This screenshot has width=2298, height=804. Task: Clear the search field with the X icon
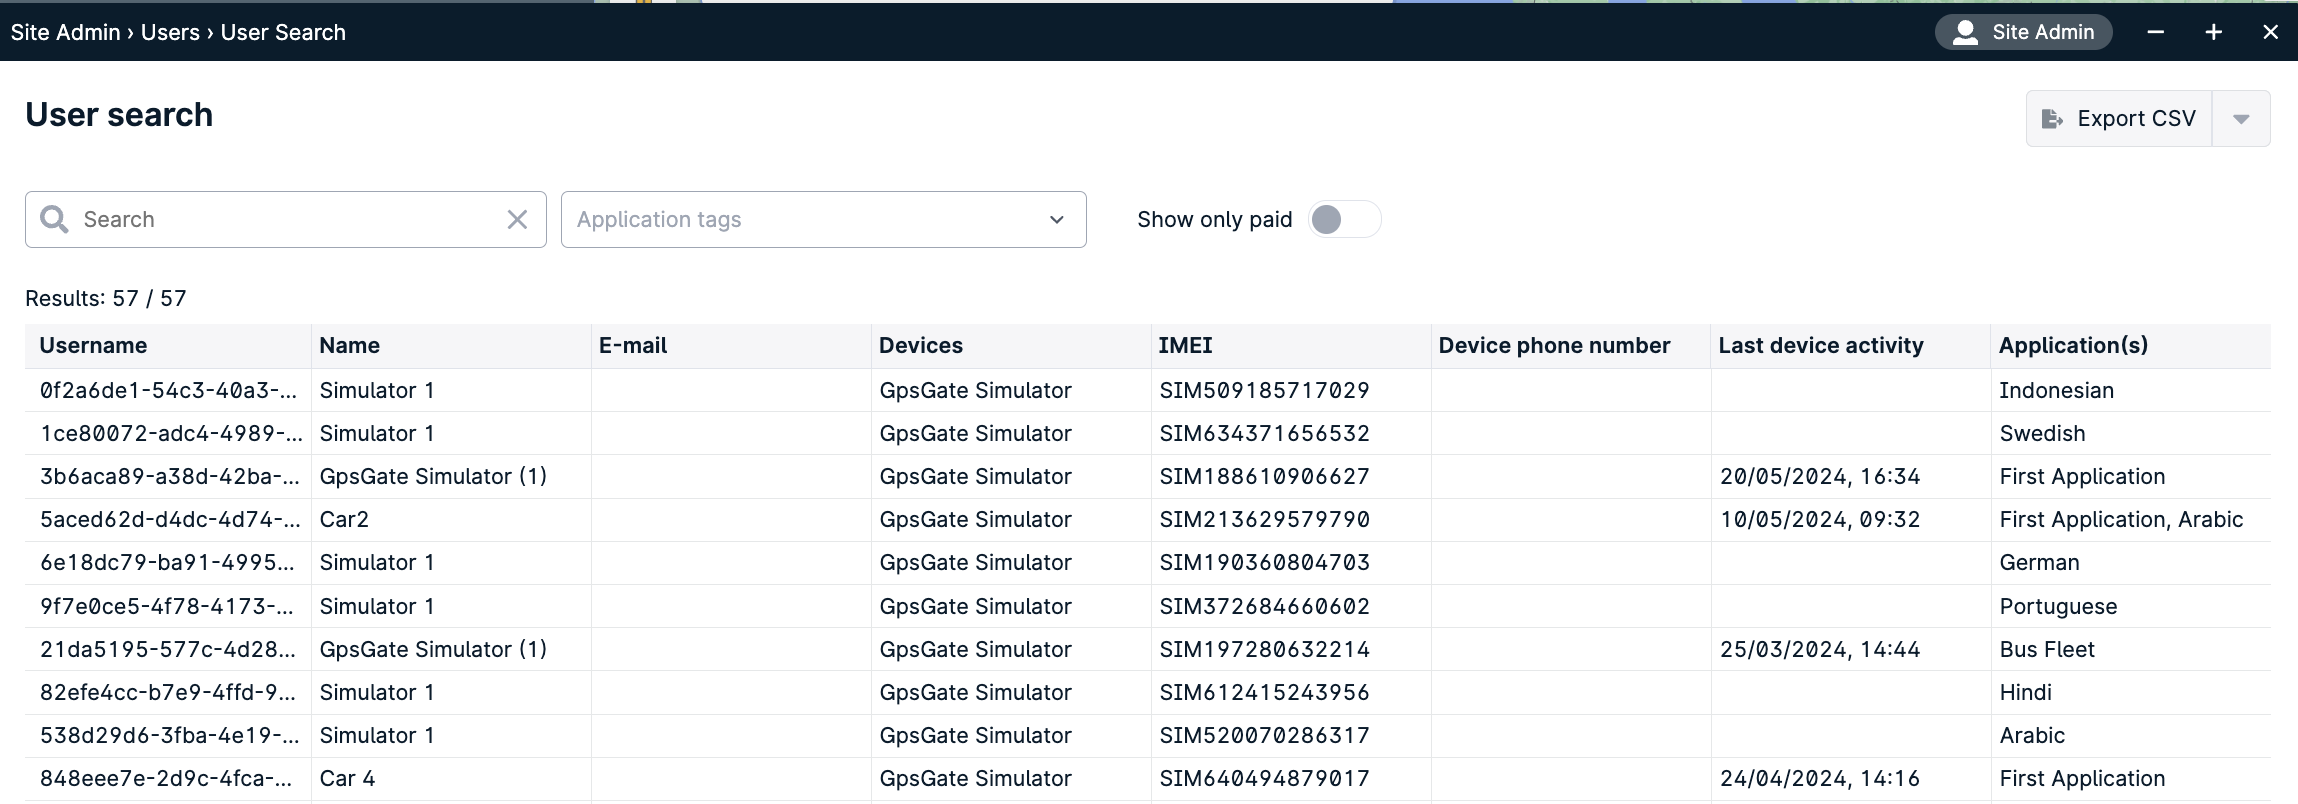(517, 219)
